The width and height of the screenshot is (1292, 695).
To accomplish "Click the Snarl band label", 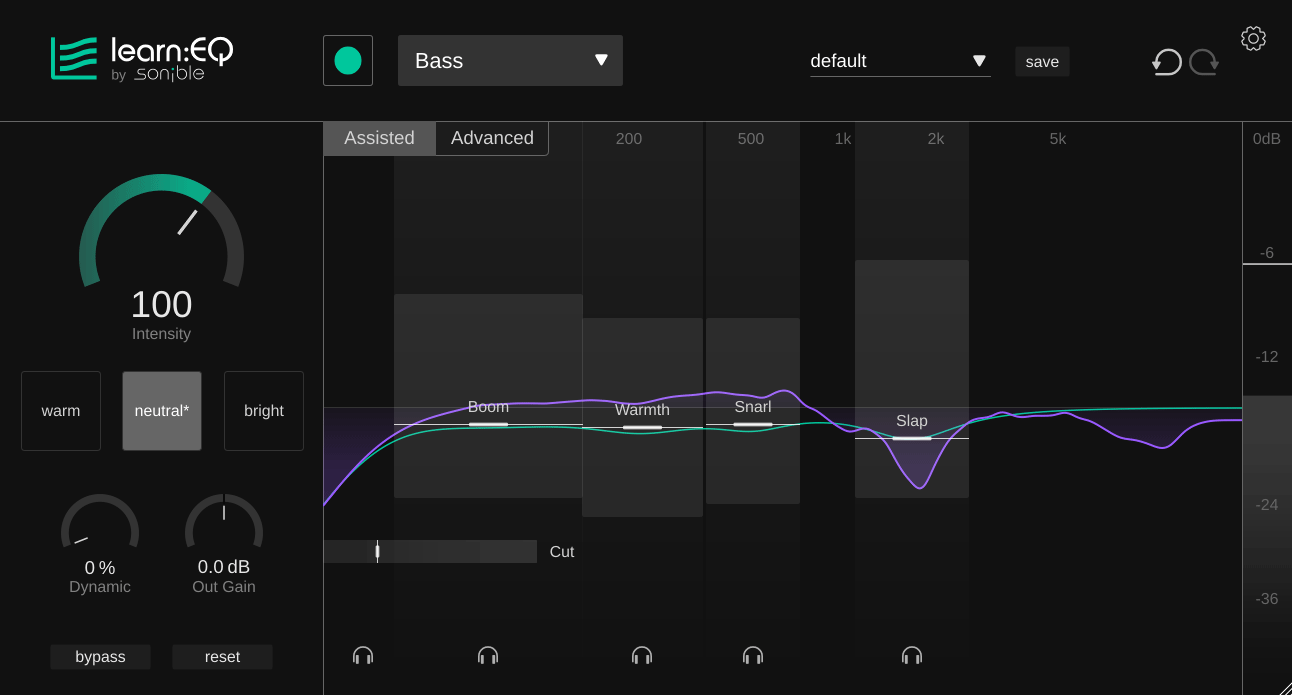I will [753, 407].
